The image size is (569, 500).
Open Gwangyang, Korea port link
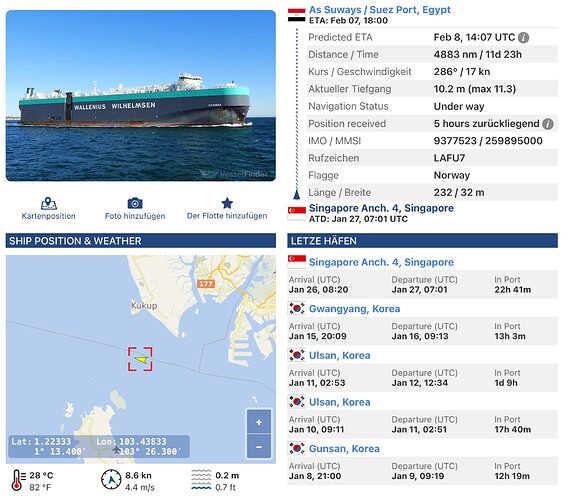(x=354, y=309)
